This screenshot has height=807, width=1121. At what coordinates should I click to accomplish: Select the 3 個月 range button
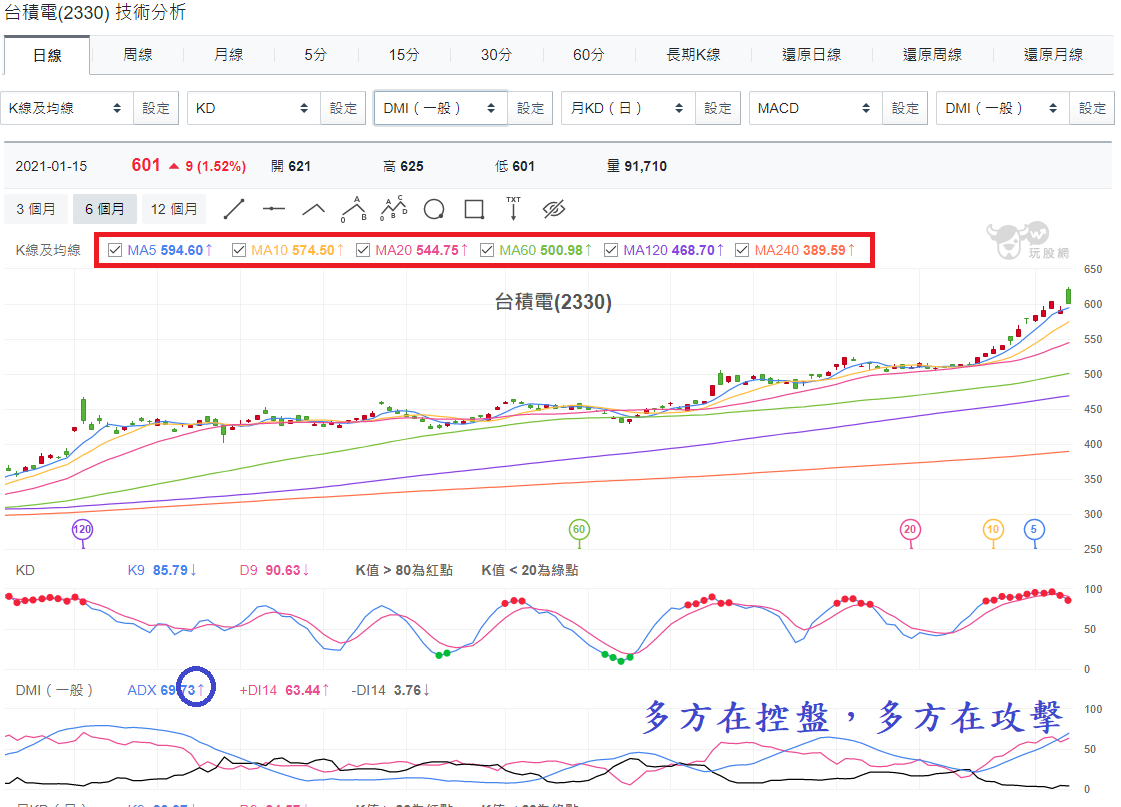click(36, 209)
